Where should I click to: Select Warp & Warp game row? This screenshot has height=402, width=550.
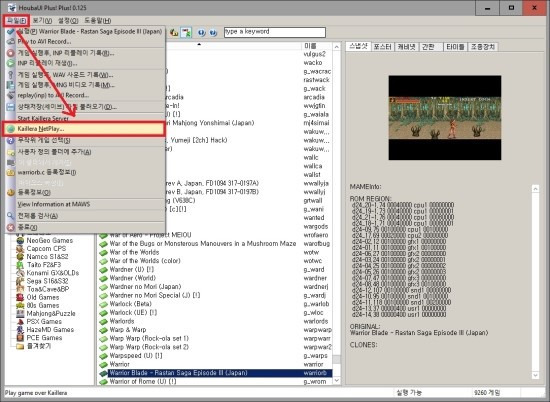215,330
